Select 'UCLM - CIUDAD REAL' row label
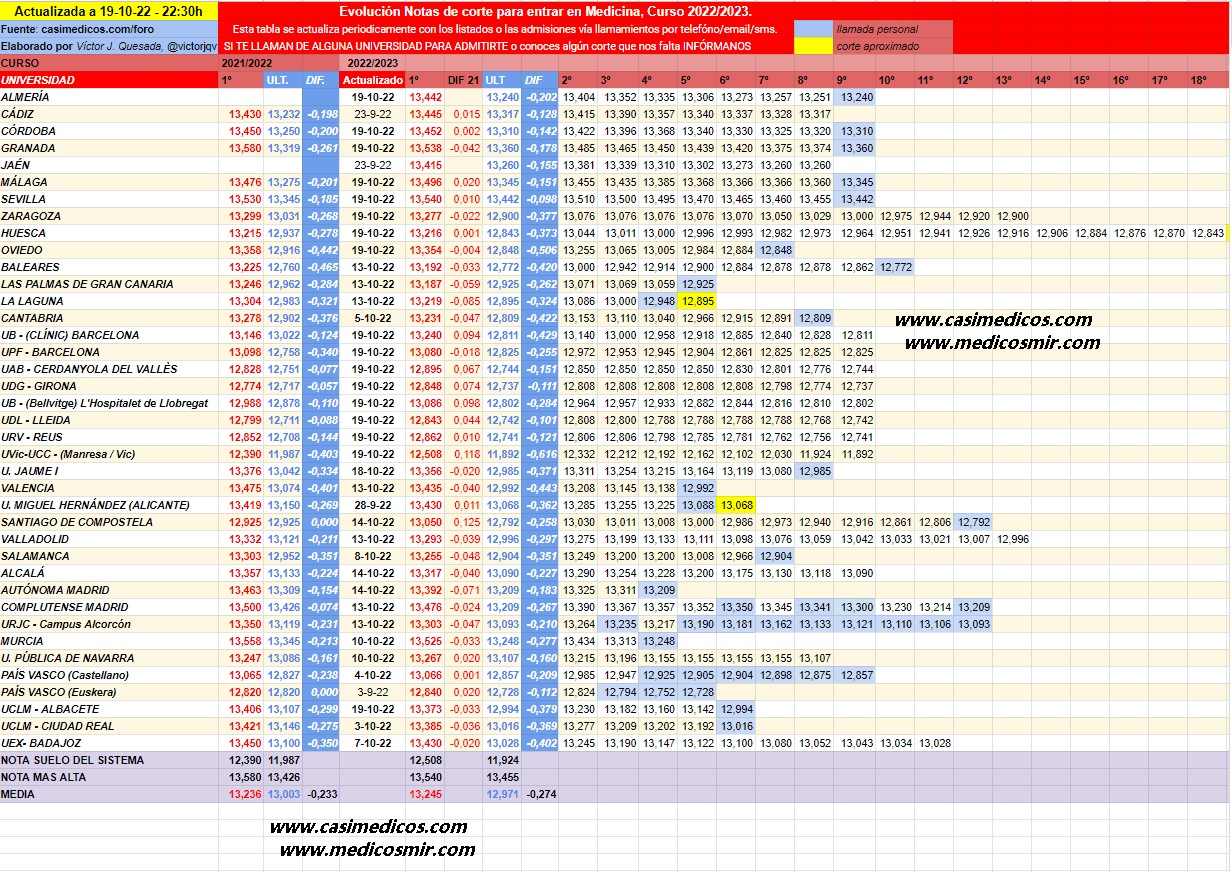The image size is (1232, 872). [x=109, y=726]
